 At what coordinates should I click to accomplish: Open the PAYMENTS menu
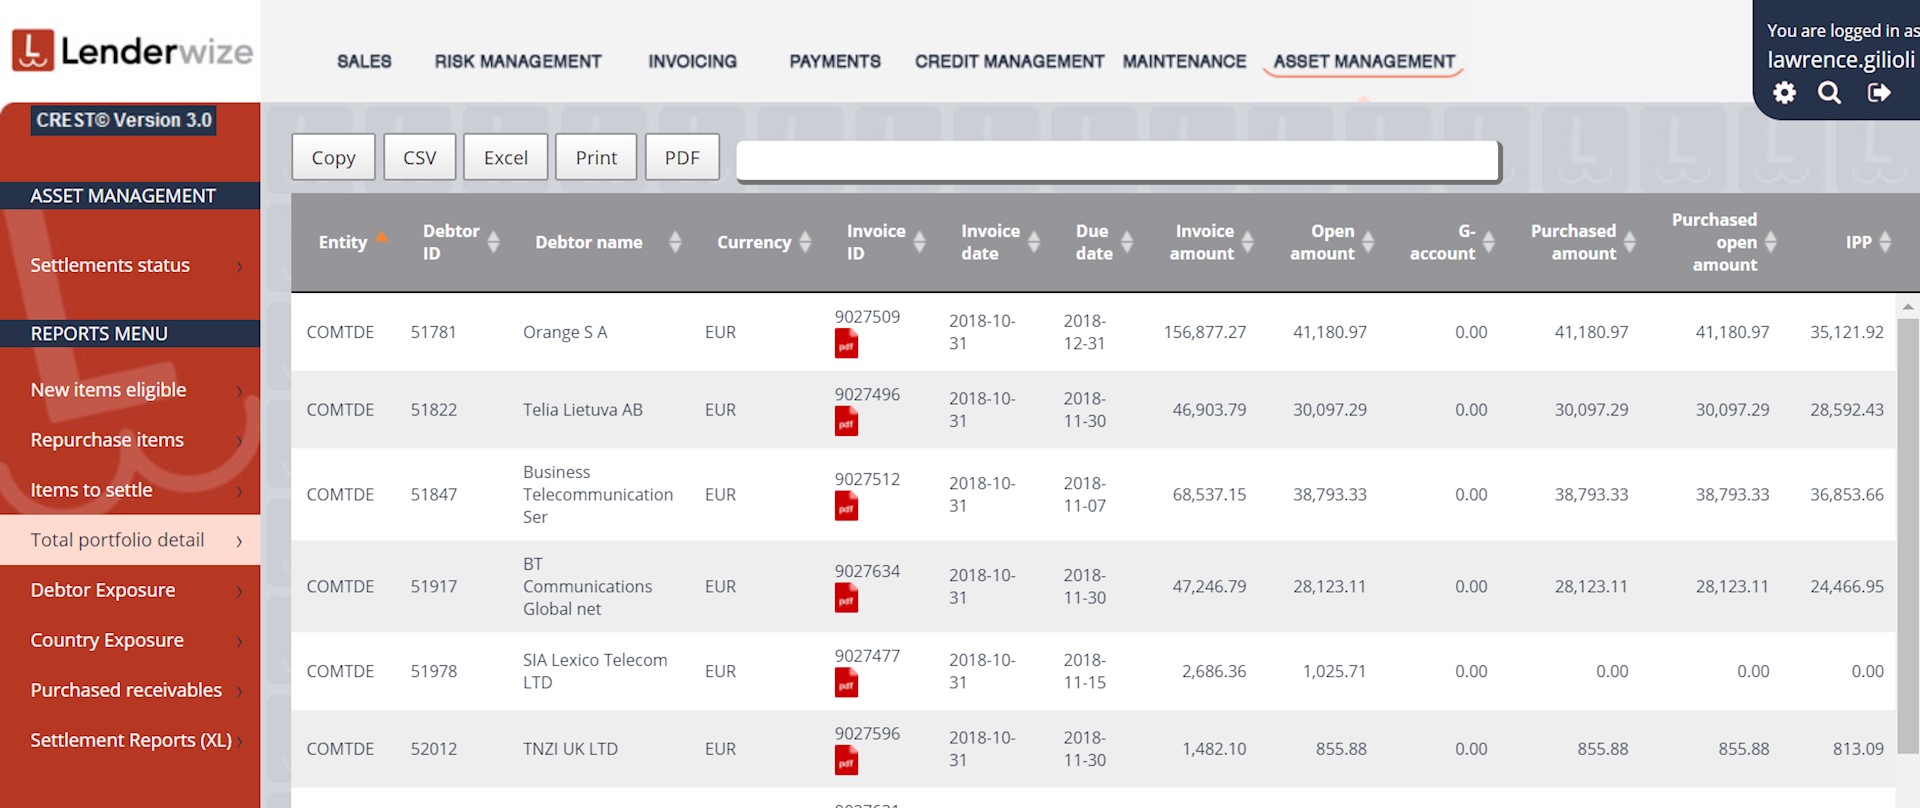click(835, 61)
